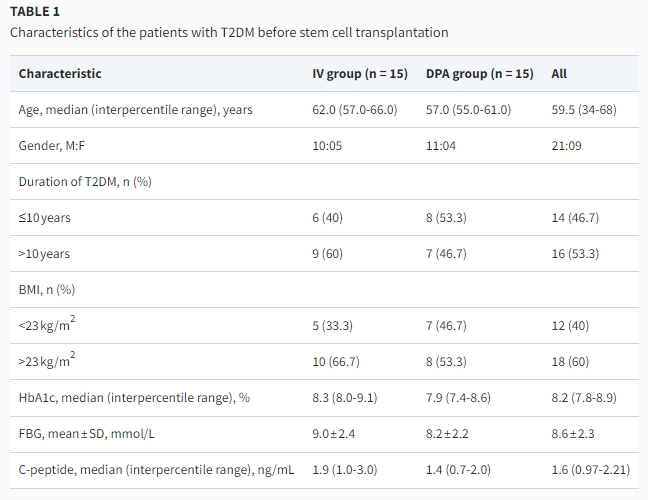Click the Duration of T2DM, n (%) row

[85, 181]
